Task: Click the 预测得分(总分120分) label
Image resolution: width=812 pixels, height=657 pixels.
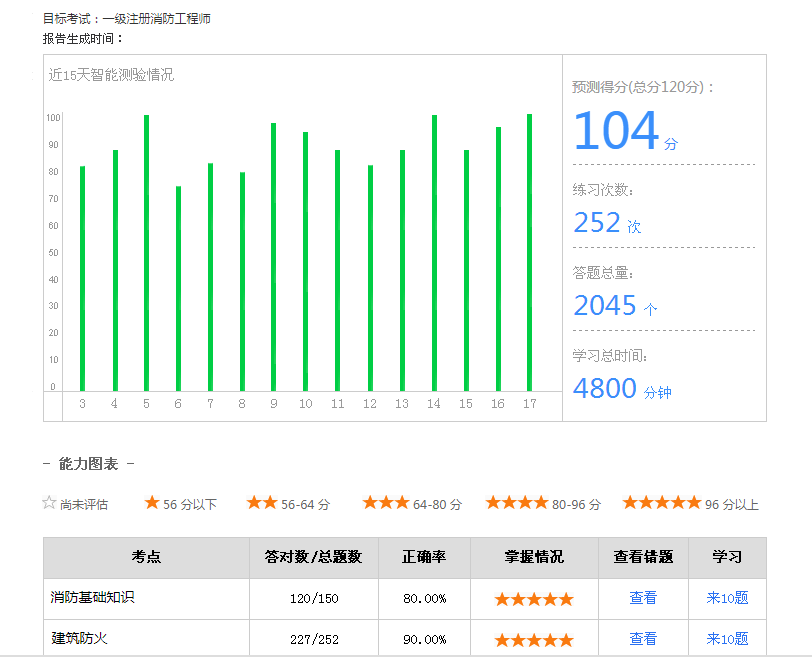Action: pos(643,87)
